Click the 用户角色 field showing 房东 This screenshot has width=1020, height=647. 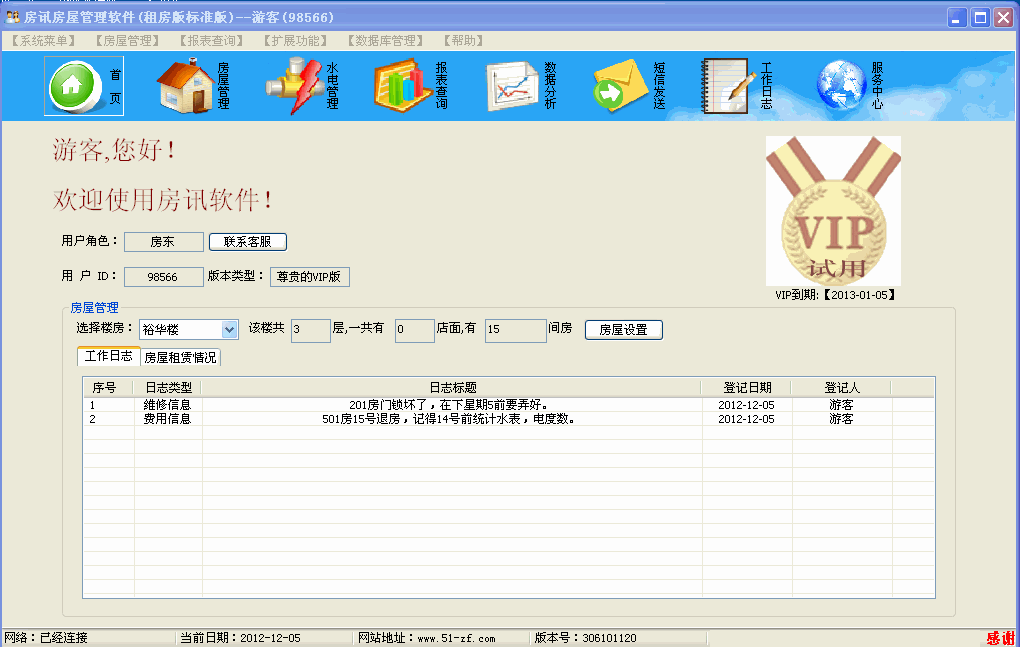pyautogui.click(x=164, y=242)
